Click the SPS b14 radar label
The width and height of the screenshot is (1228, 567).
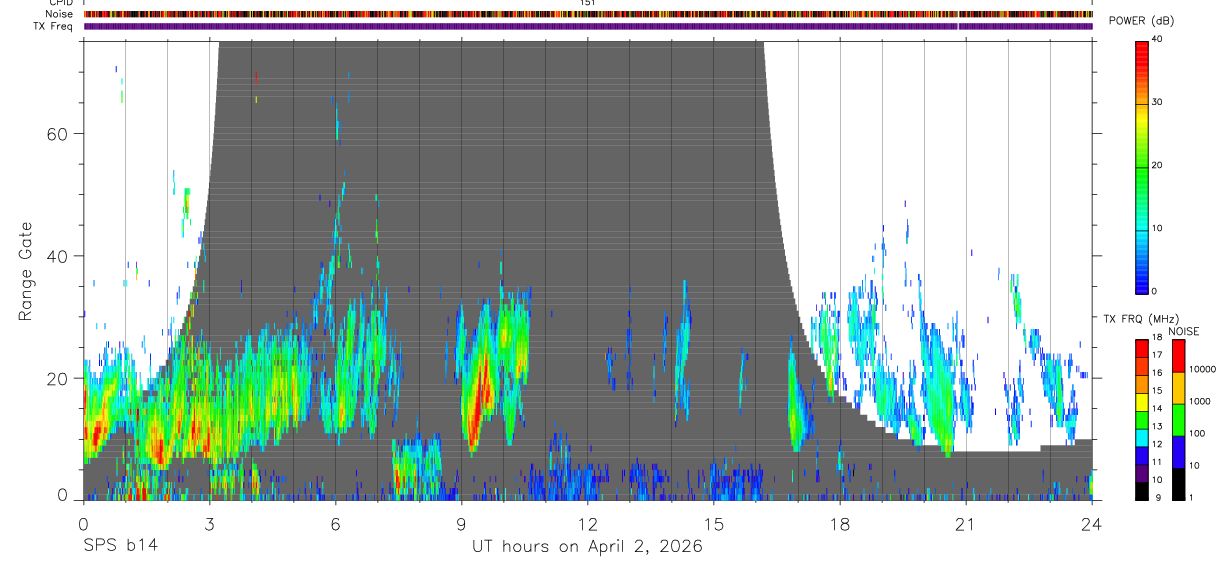pos(120,546)
